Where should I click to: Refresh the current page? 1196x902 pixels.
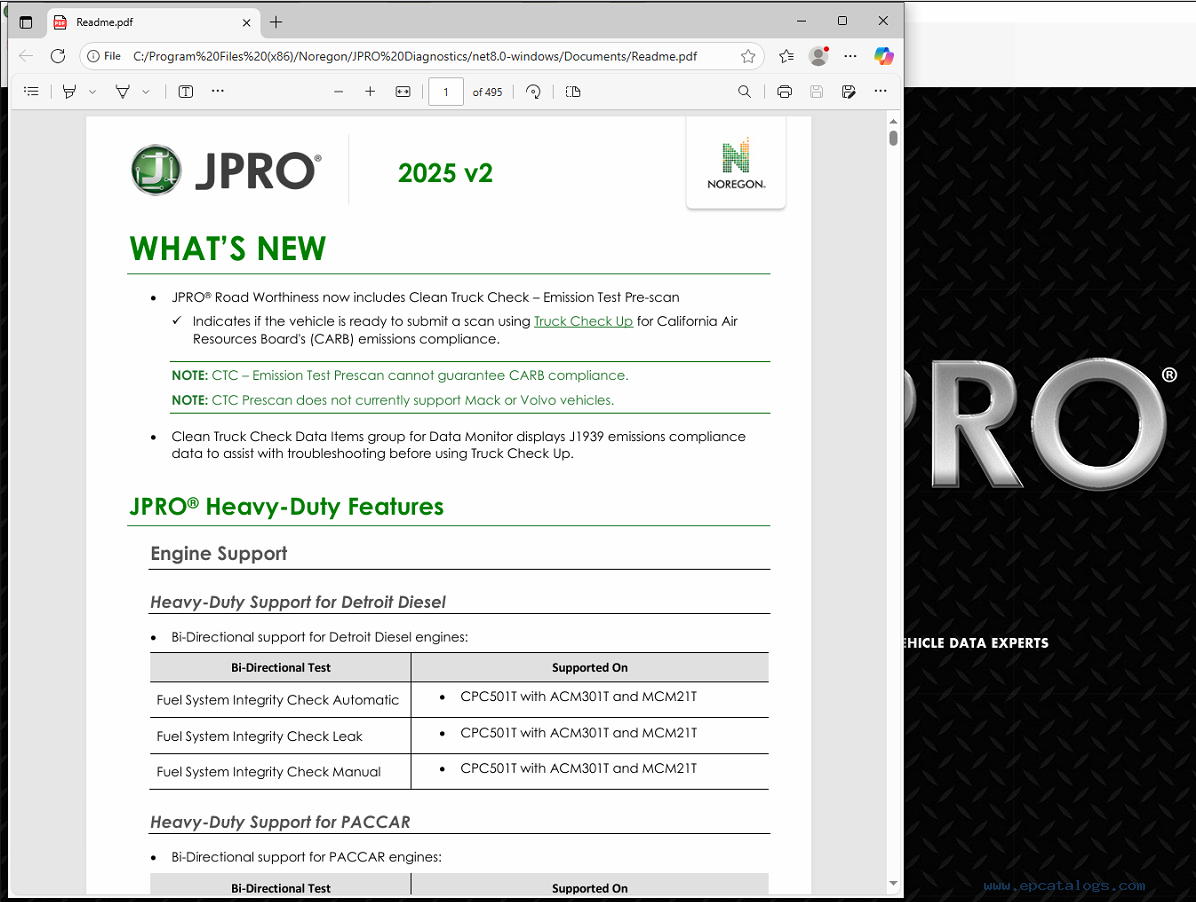[58, 56]
